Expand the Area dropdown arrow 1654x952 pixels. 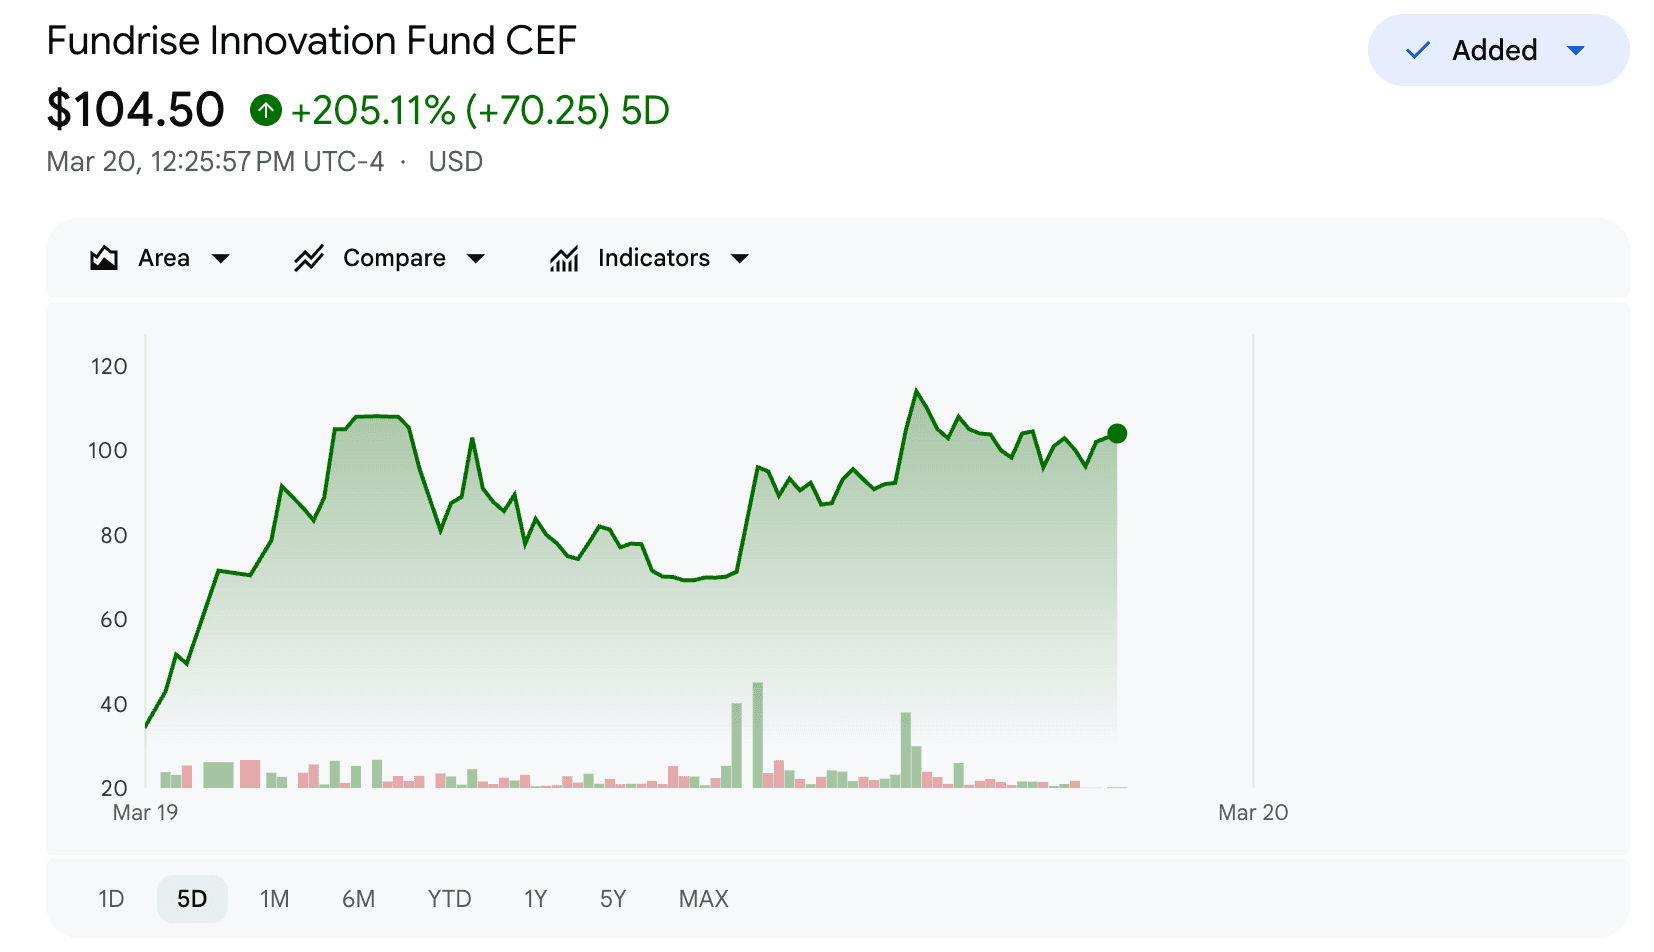pos(221,259)
